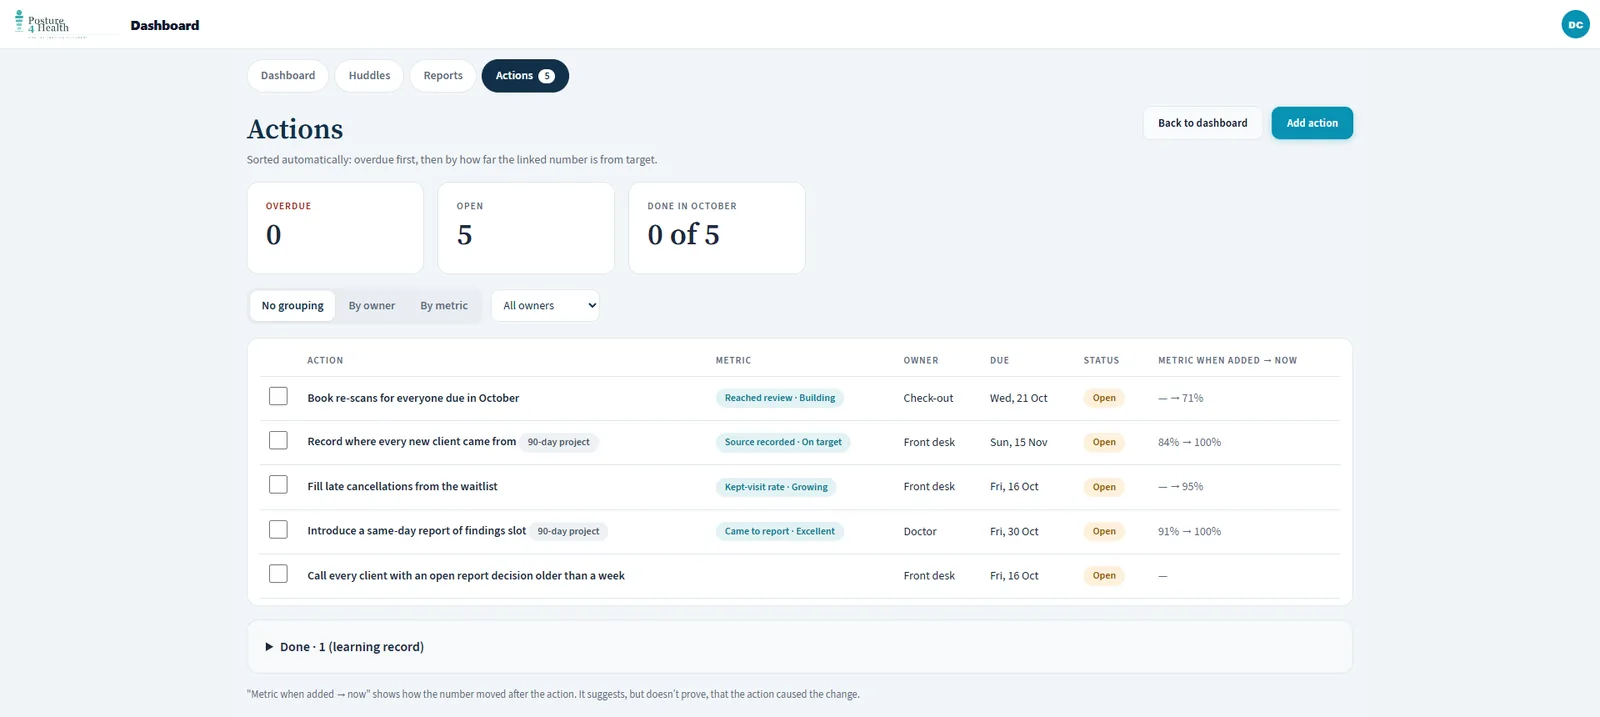Click the Overdue summary card
The width and height of the screenshot is (1600, 717).
335,228
